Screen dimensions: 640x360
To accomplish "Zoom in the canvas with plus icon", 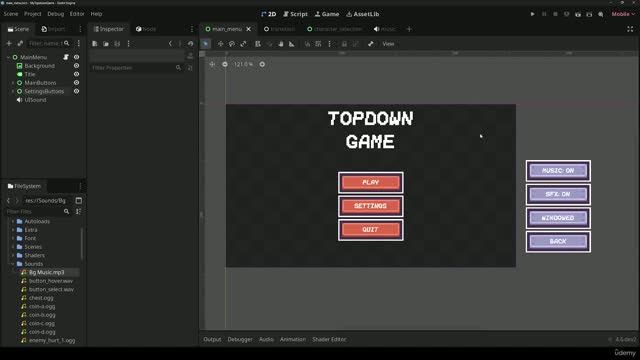I will (x=262, y=64).
